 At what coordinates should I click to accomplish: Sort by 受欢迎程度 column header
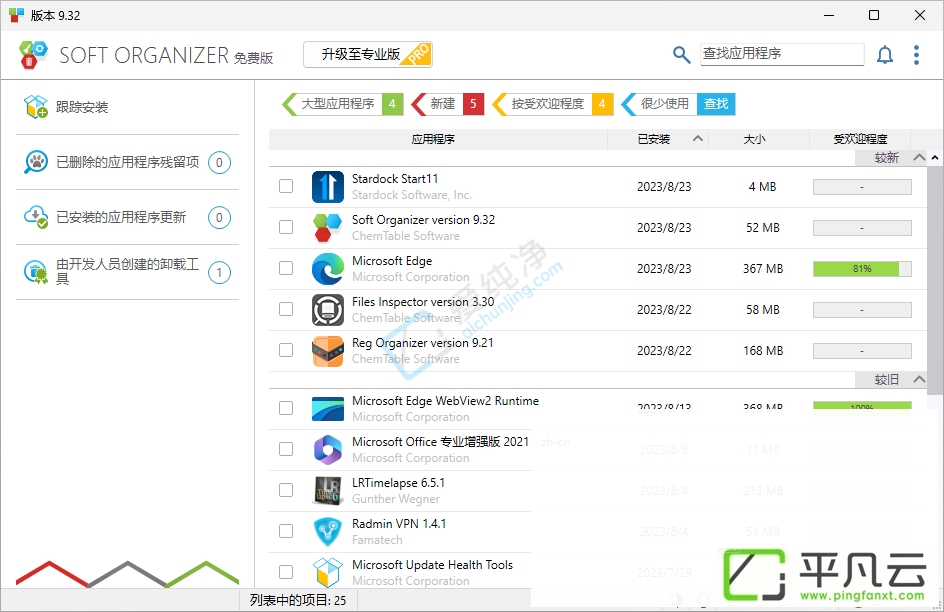tap(860, 139)
